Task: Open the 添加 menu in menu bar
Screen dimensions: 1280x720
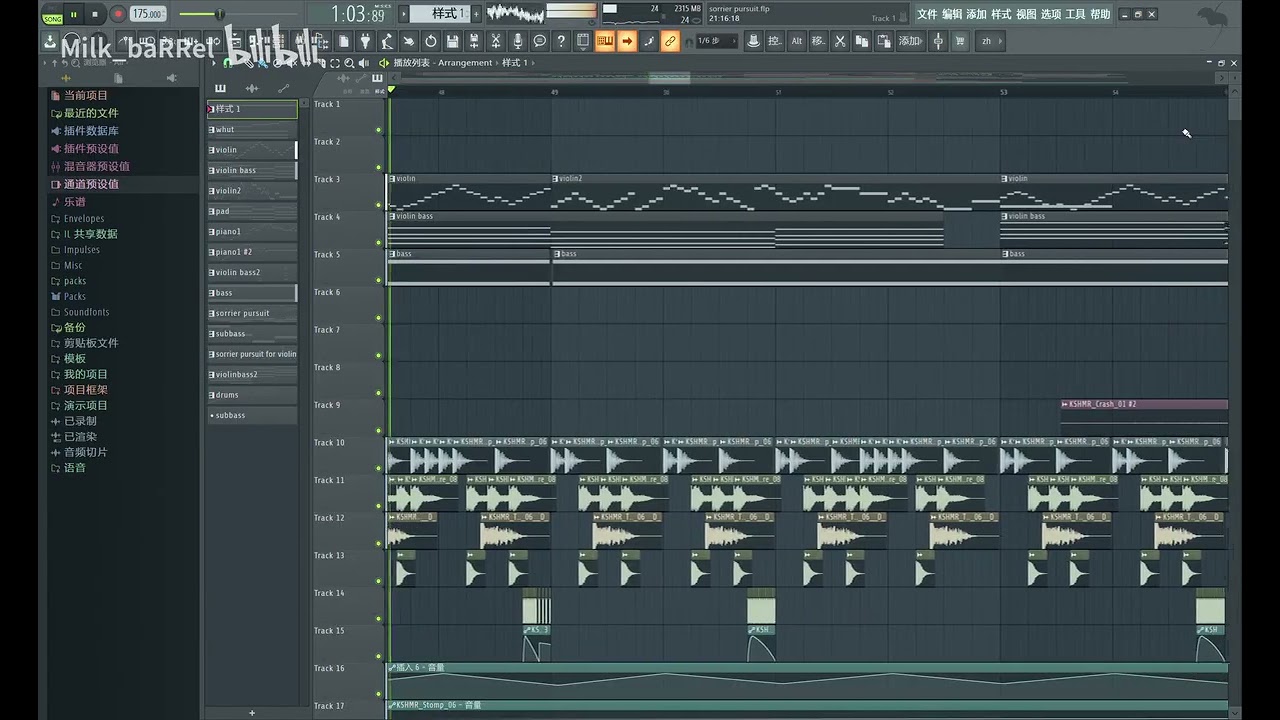Action: click(x=976, y=14)
